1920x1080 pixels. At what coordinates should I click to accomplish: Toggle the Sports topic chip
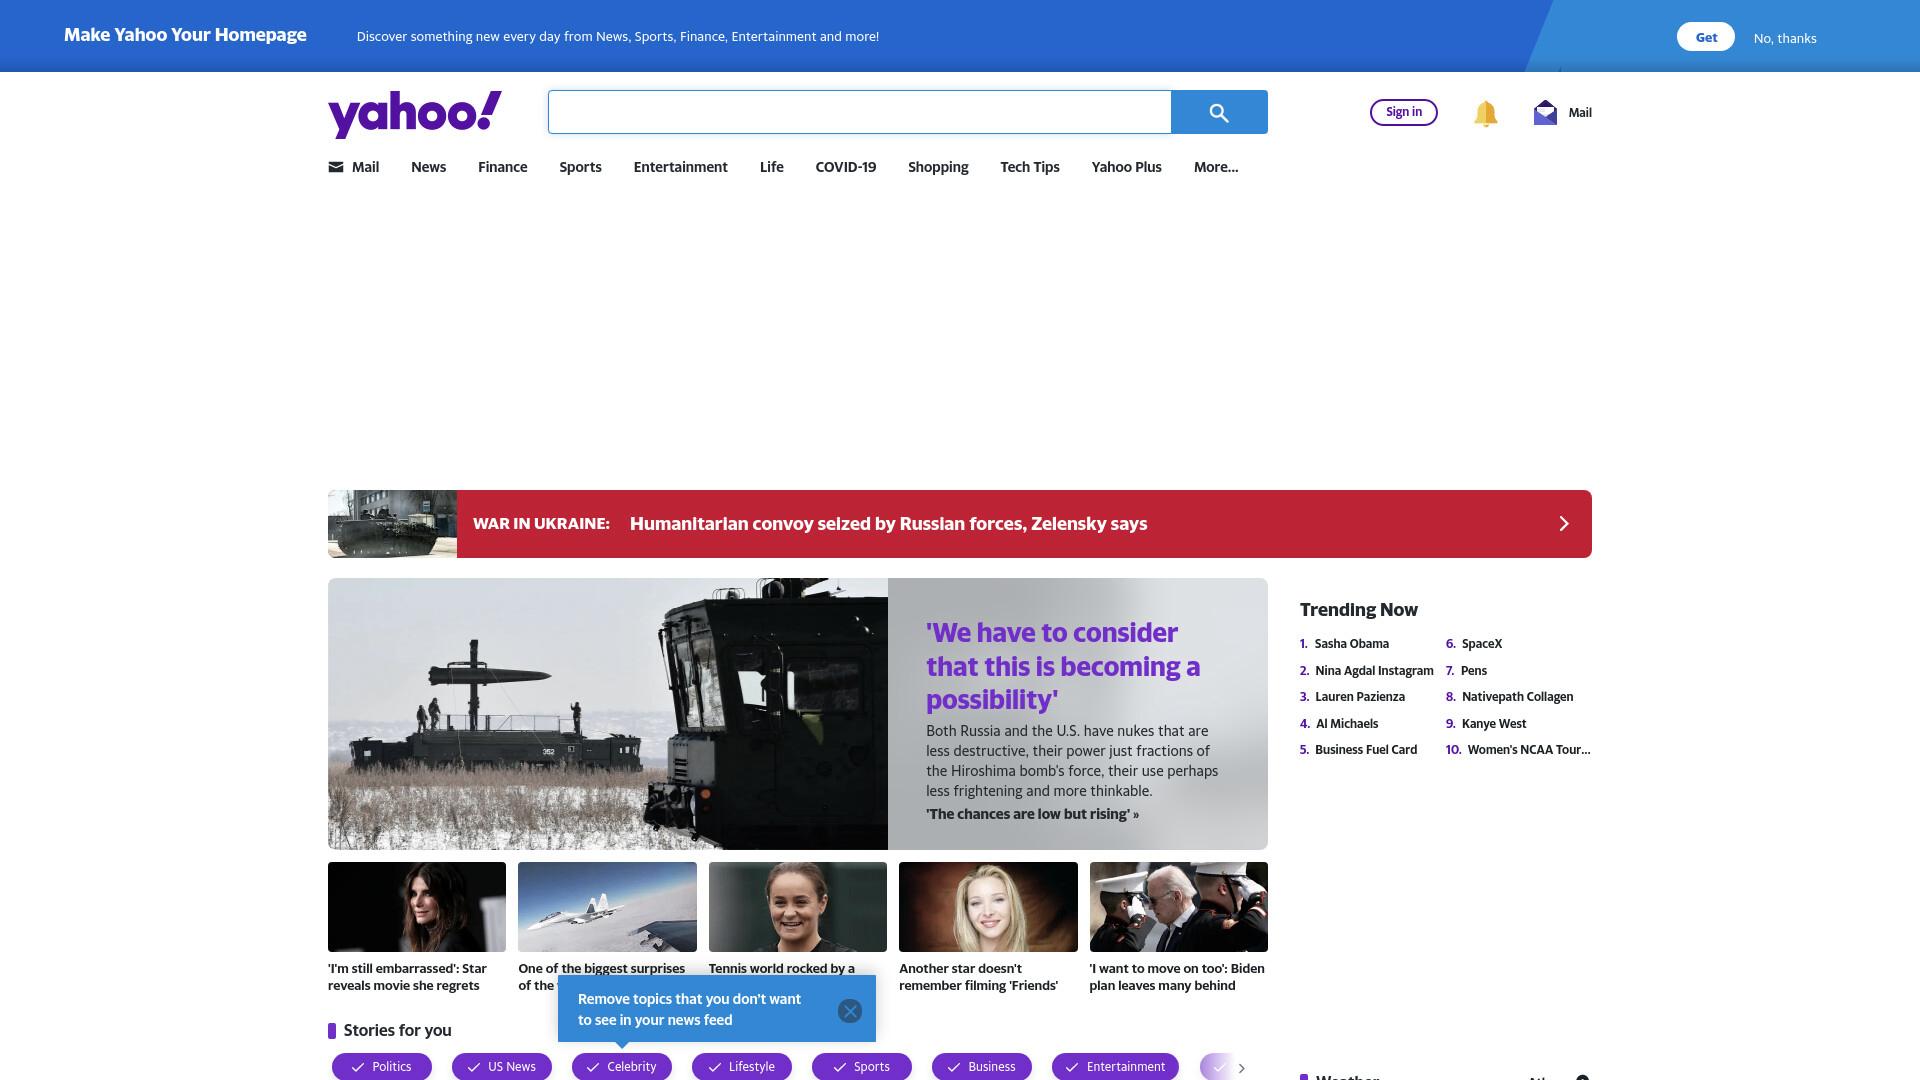tap(862, 1067)
